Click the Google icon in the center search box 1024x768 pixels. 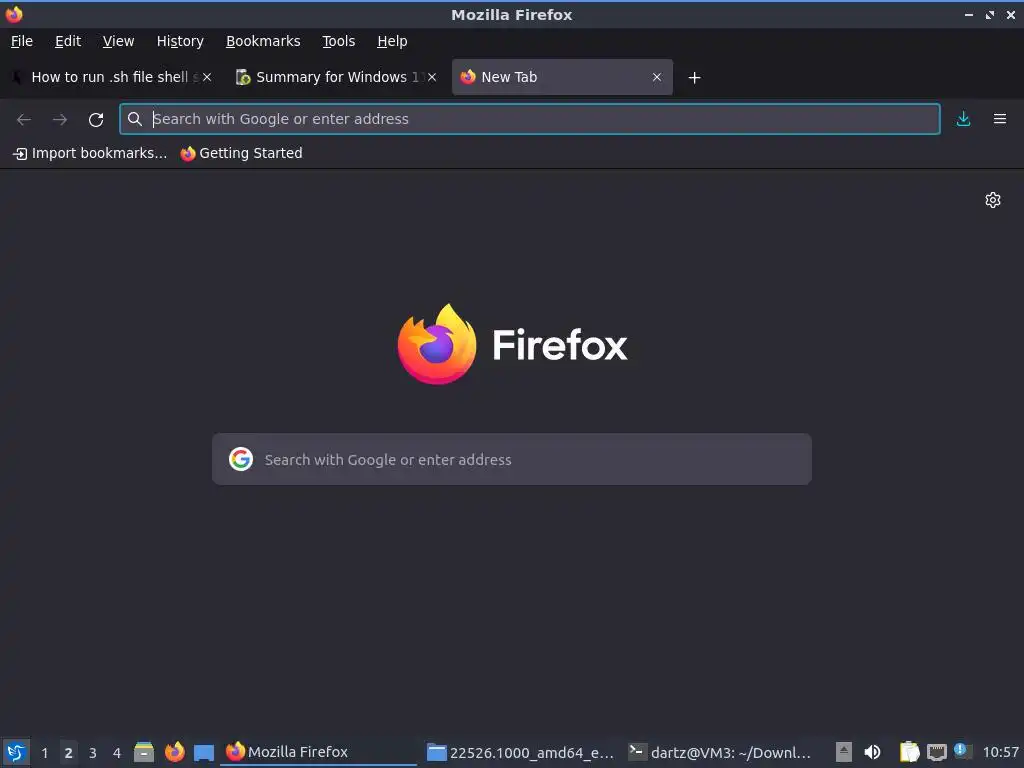pyautogui.click(x=241, y=459)
